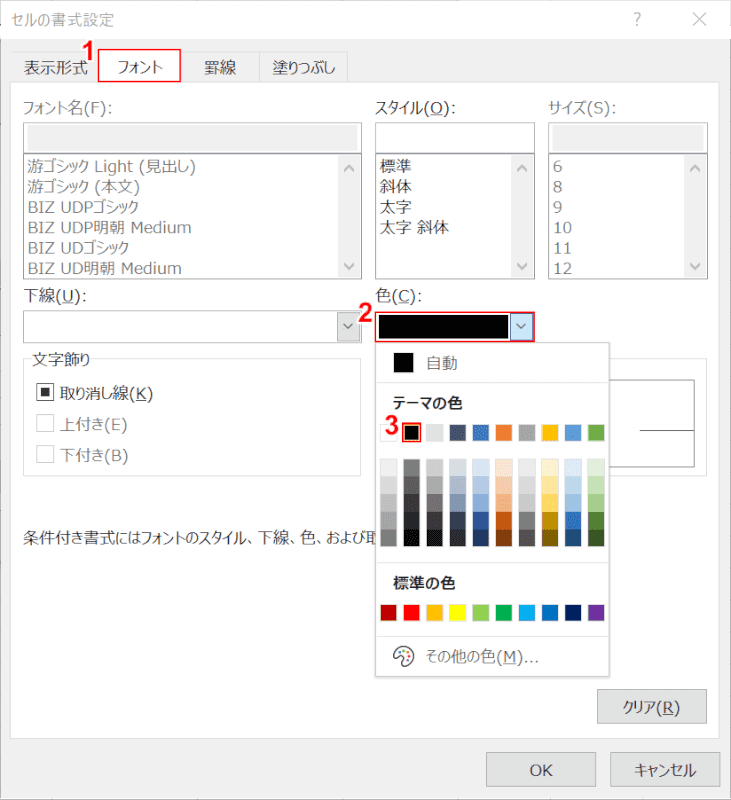
Task: Pick black theme color swatch
Action: tap(412, 433)
